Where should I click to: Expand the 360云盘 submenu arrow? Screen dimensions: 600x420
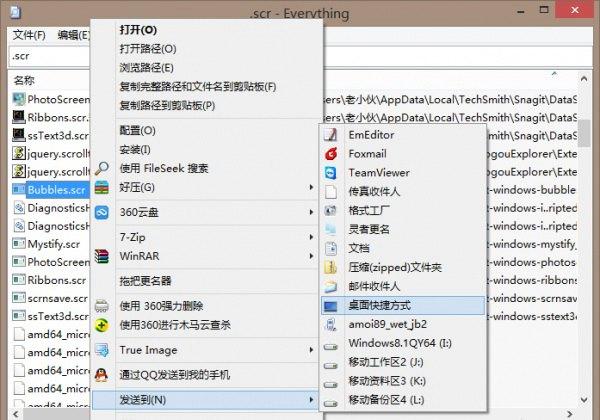click(311, 212)
